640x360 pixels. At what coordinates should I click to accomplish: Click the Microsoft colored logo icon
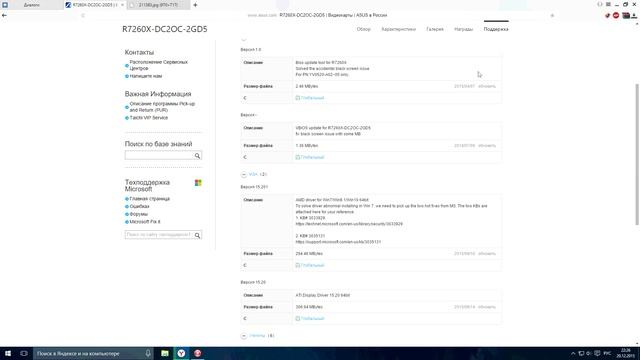click(198, 183)
